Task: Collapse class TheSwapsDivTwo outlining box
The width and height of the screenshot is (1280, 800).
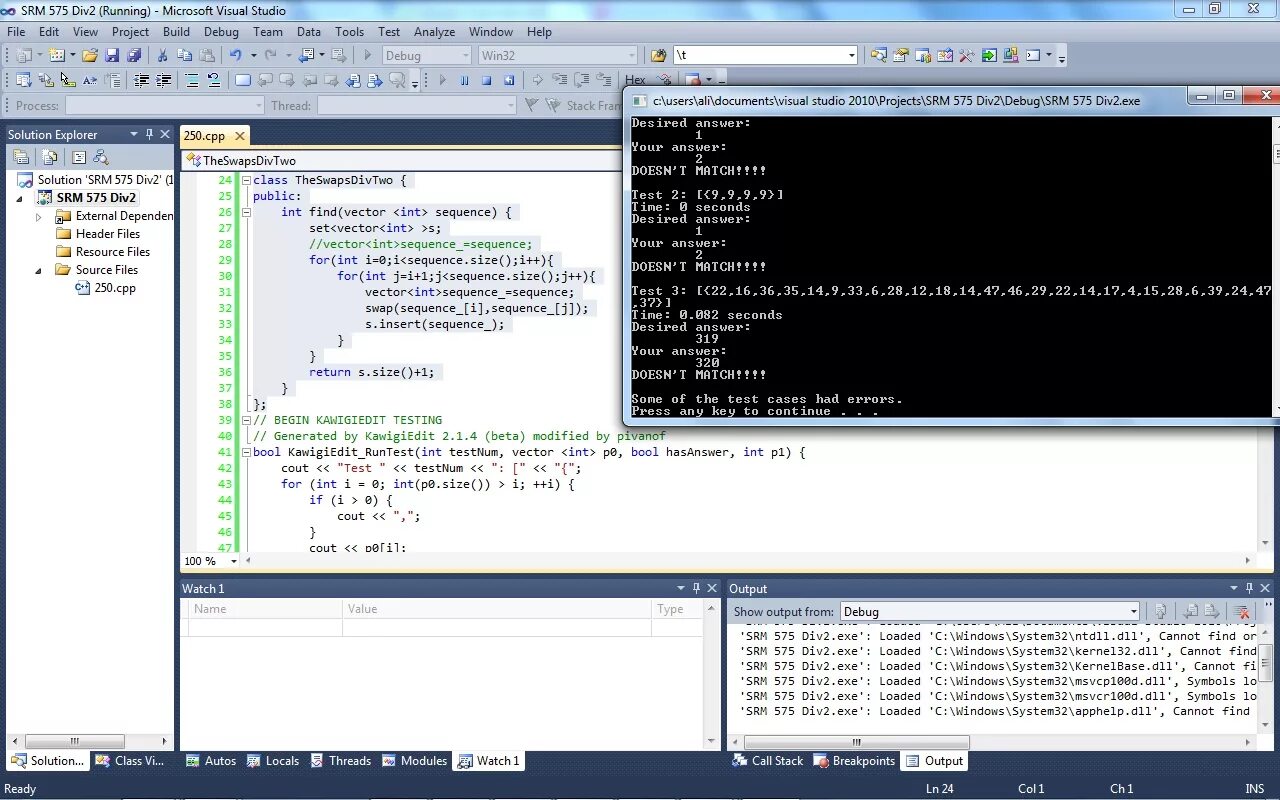Action: (x=246, y=180)
